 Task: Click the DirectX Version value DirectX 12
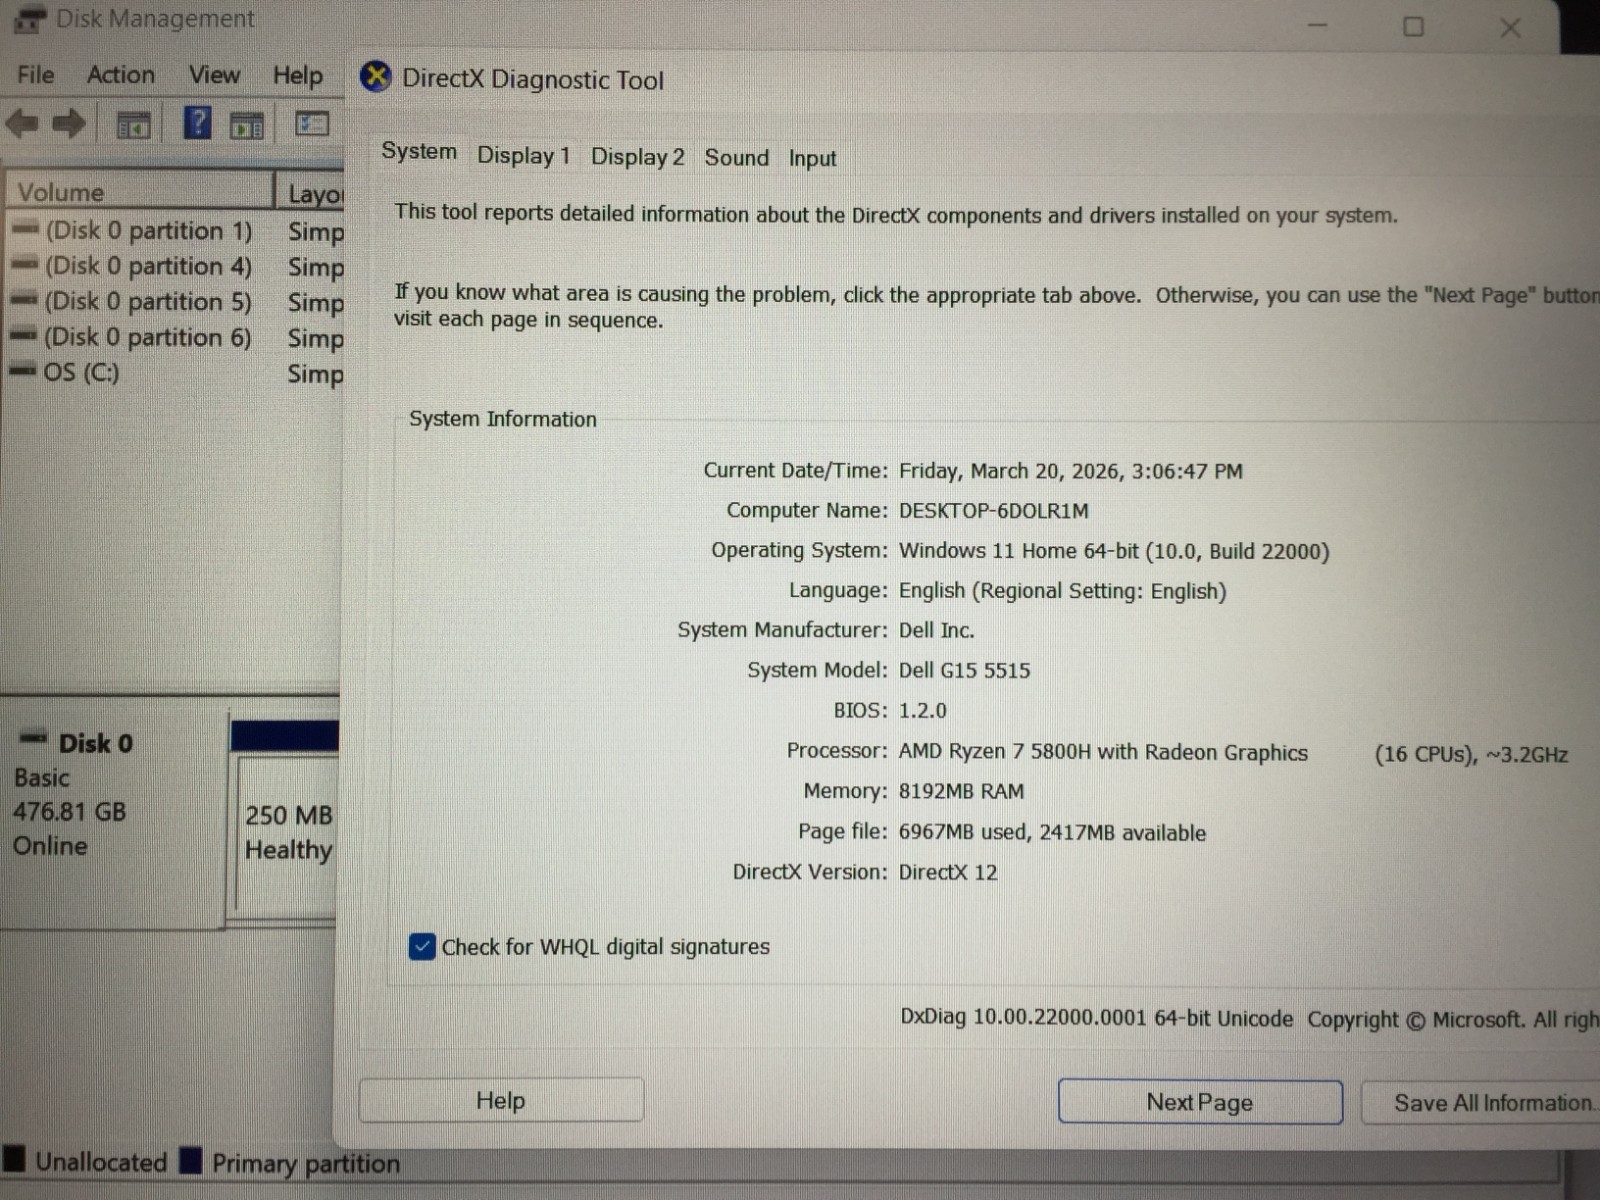pos(947,872)
